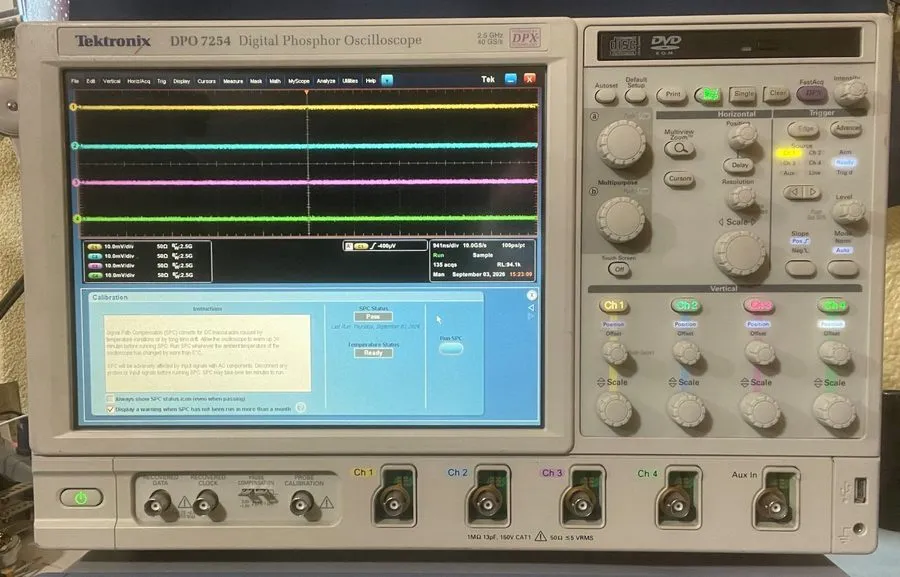The image size is (900, 577).
Task: Toggle the blue Ch 2 vertical button
Action: [686, 305]
